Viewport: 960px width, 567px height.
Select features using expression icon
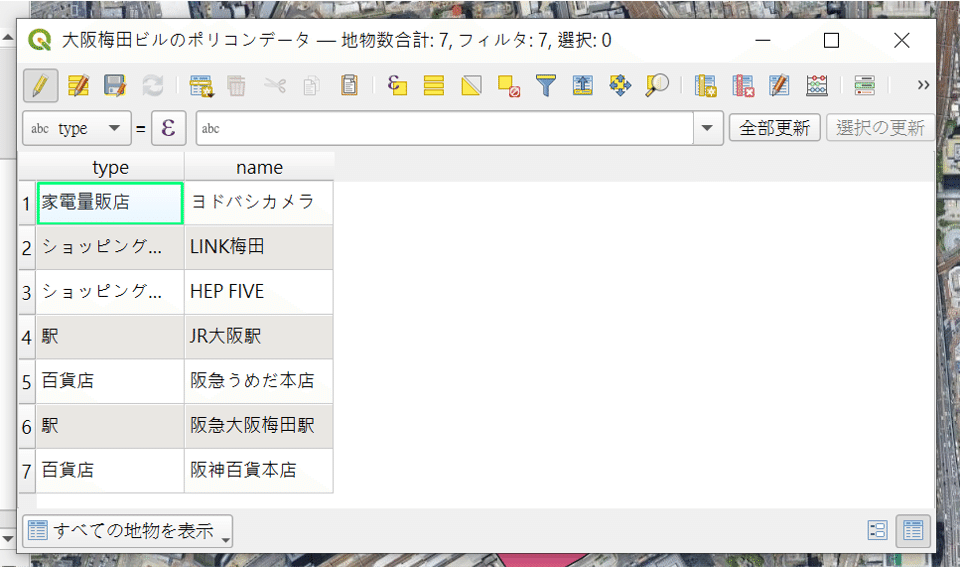(x=397, y=85)
